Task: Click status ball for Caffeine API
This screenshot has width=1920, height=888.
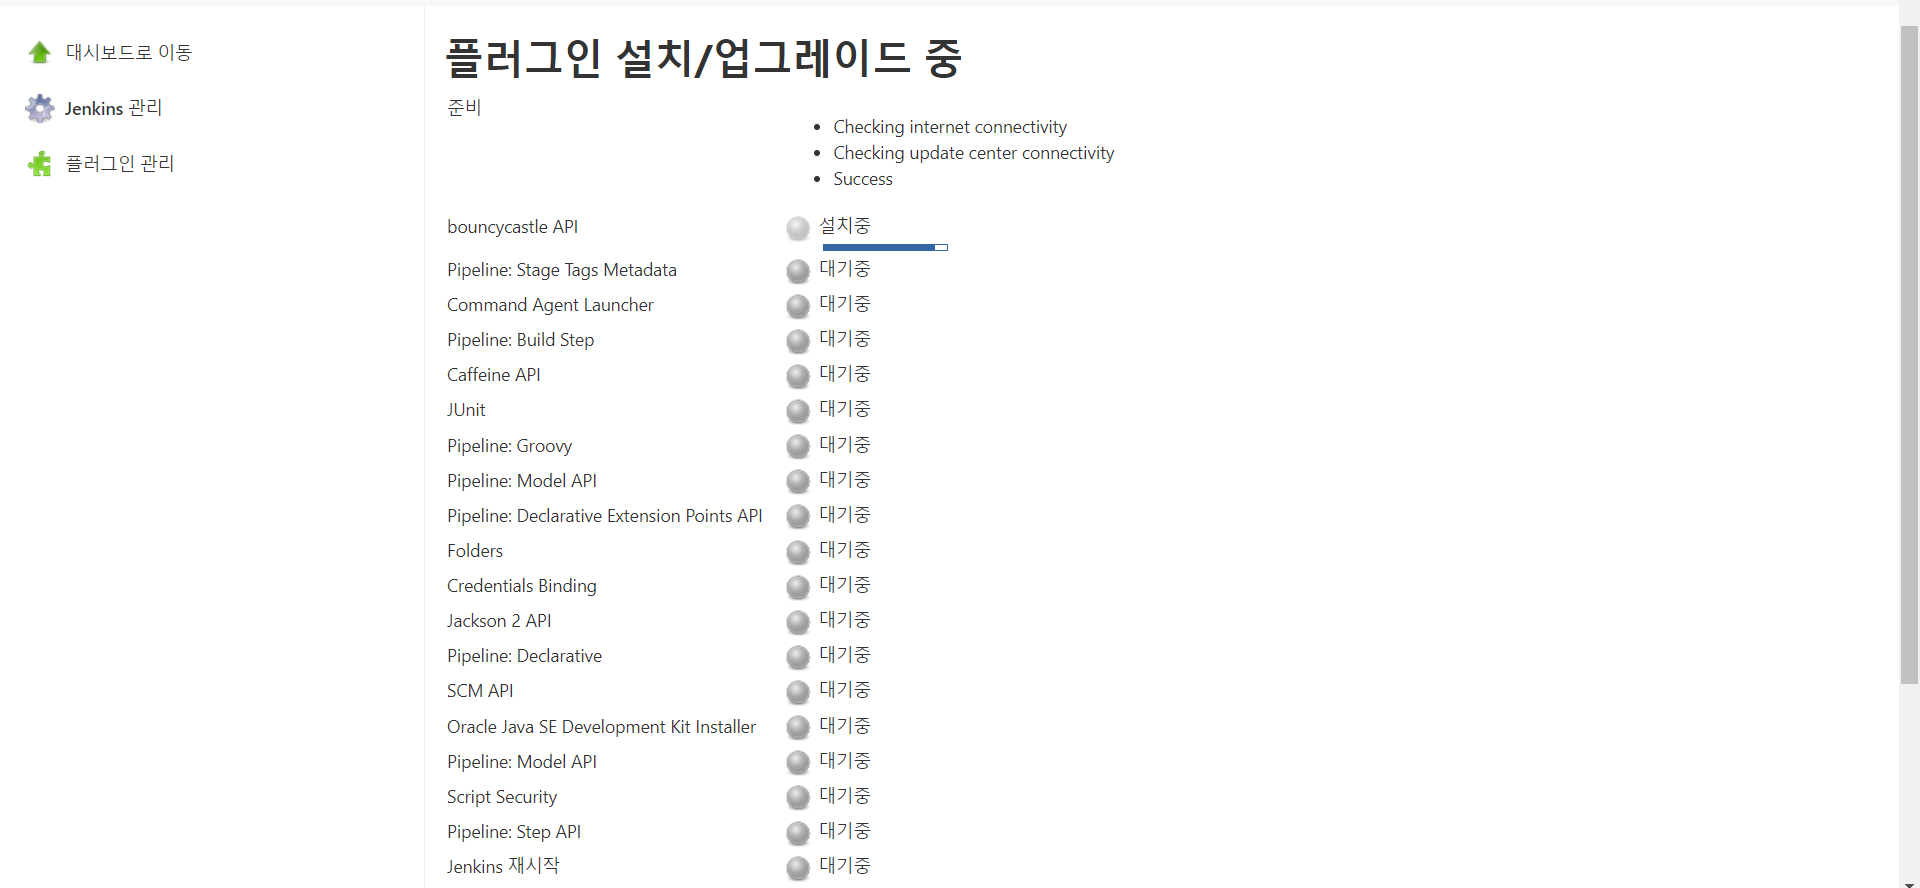Action: [x=798, y=376]
